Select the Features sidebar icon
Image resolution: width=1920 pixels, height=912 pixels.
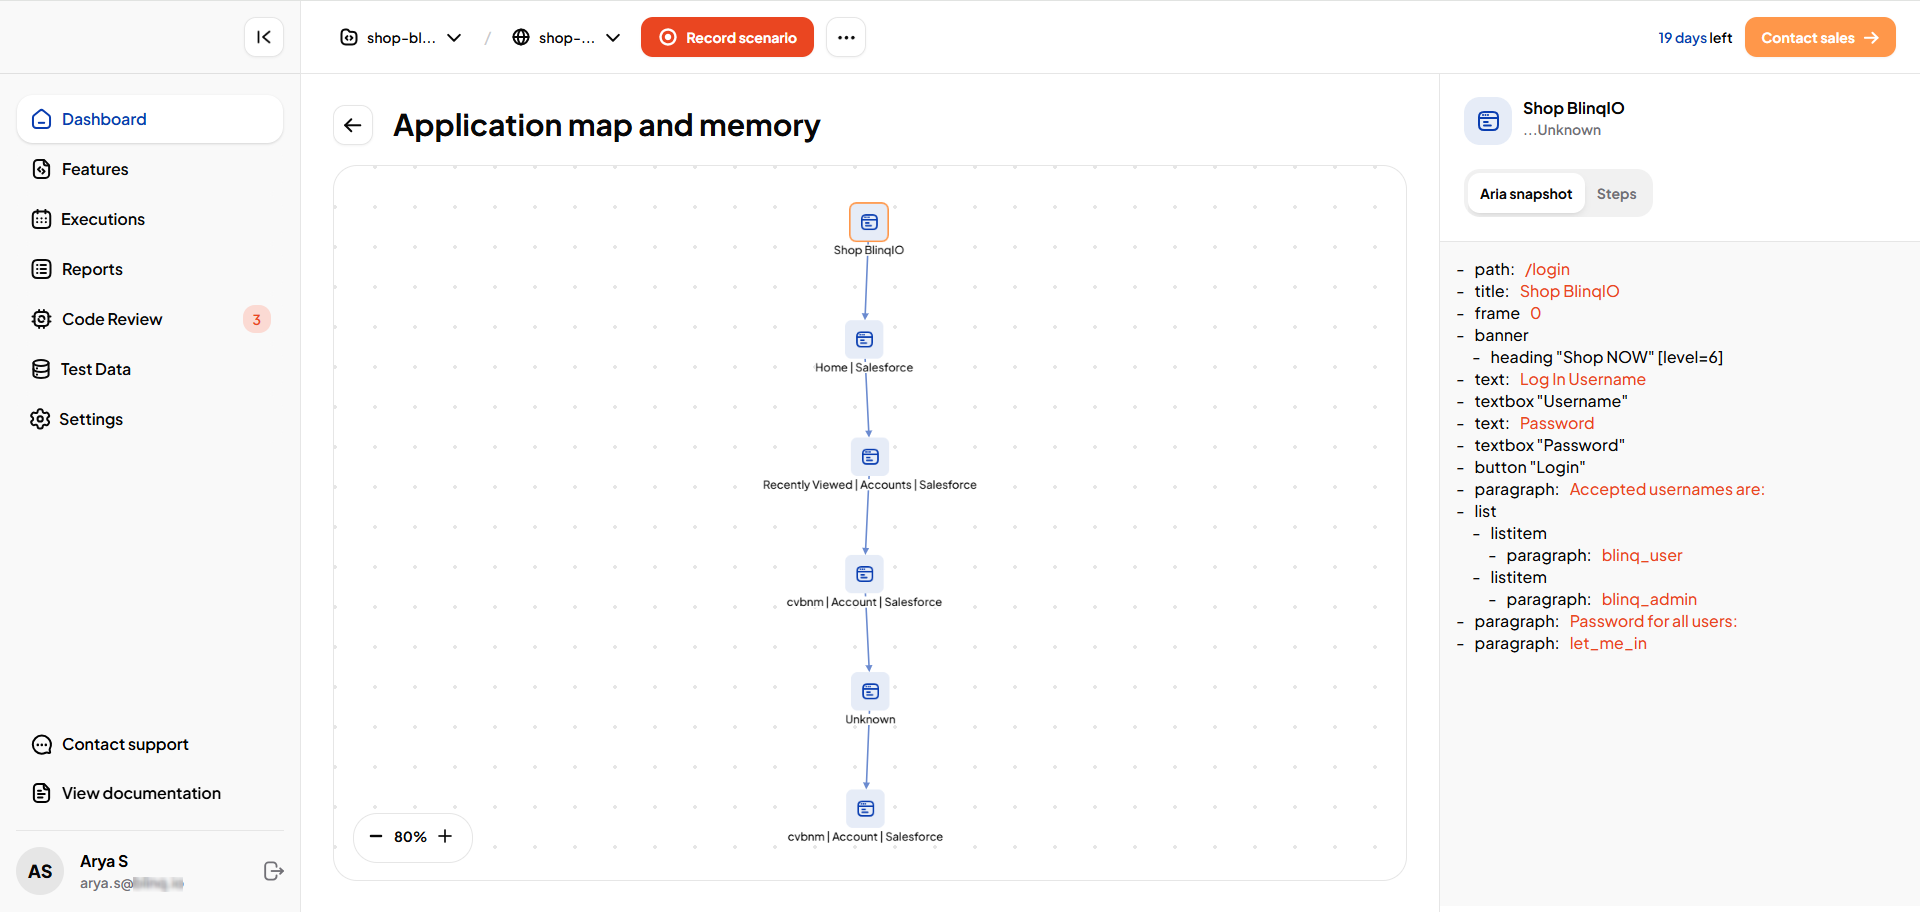94,169
